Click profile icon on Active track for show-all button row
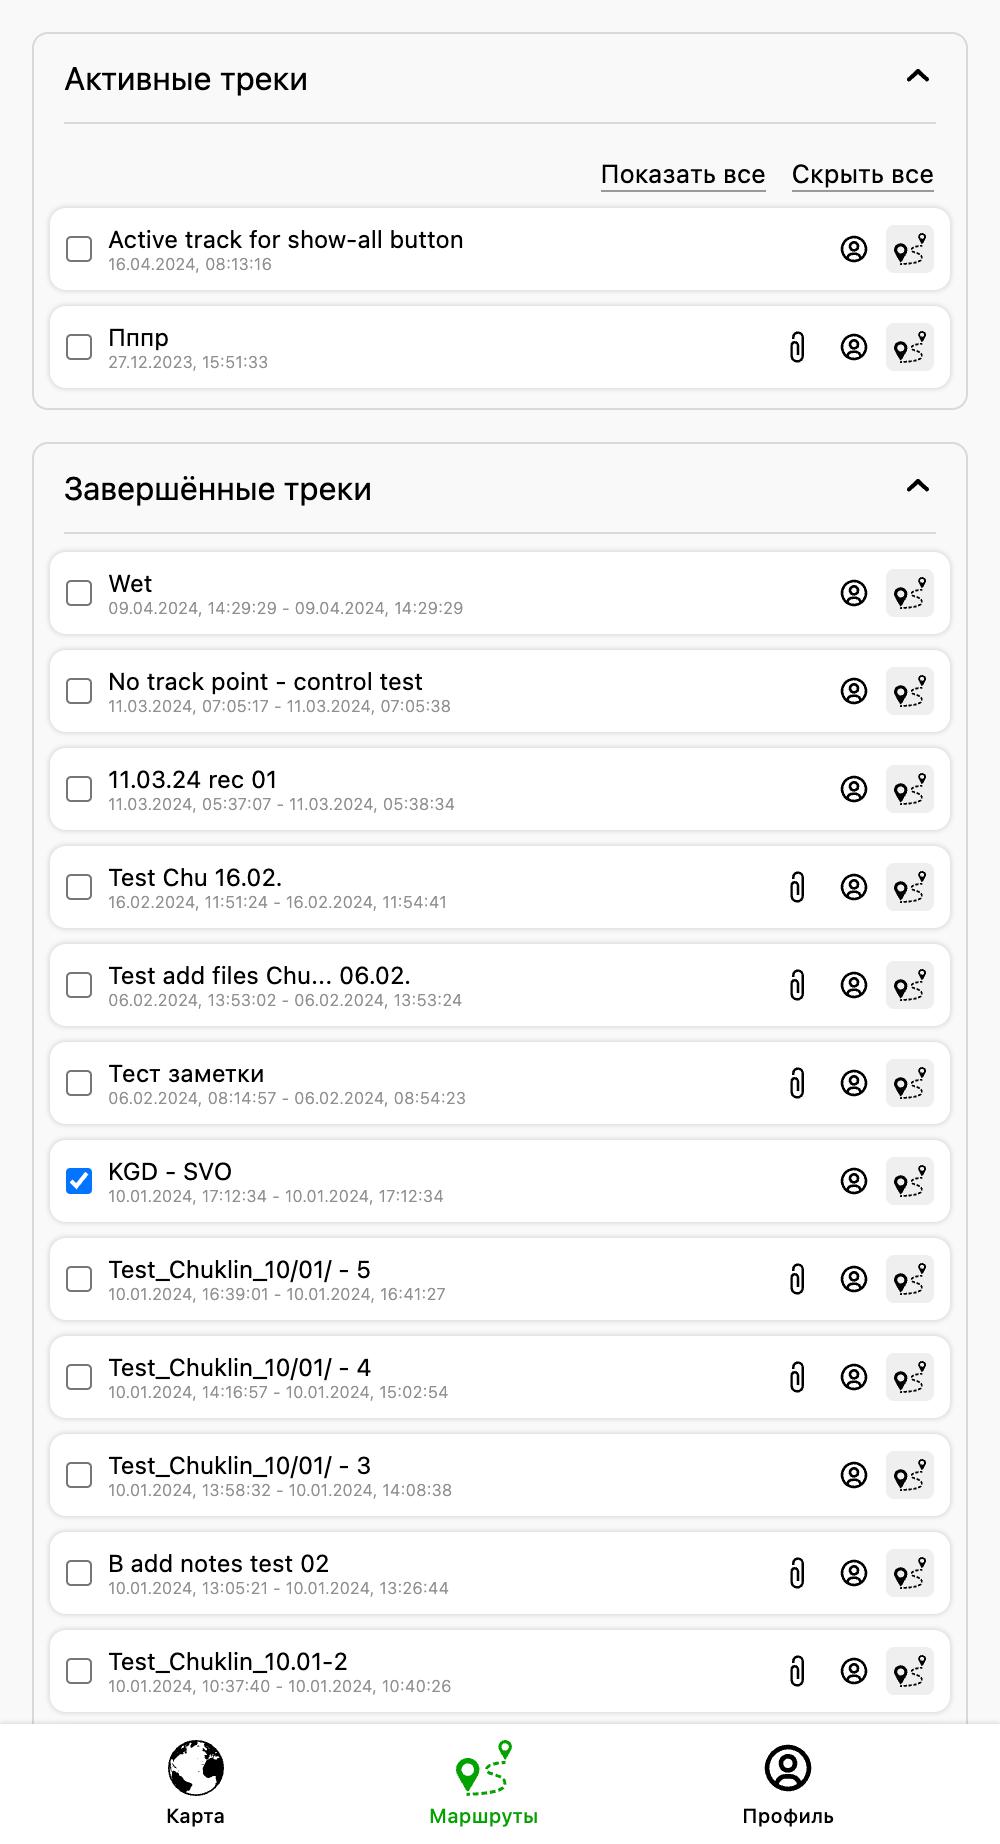Image resolution: width=1000 pixels, height=1844 pixels. [x=854, y=249]
